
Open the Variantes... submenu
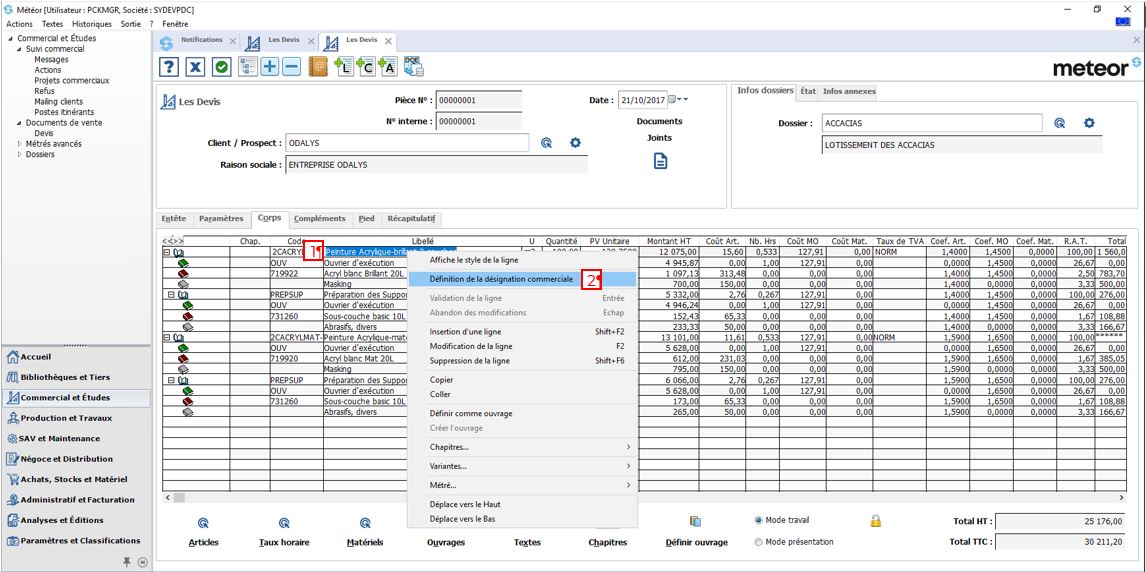(523, 465)
